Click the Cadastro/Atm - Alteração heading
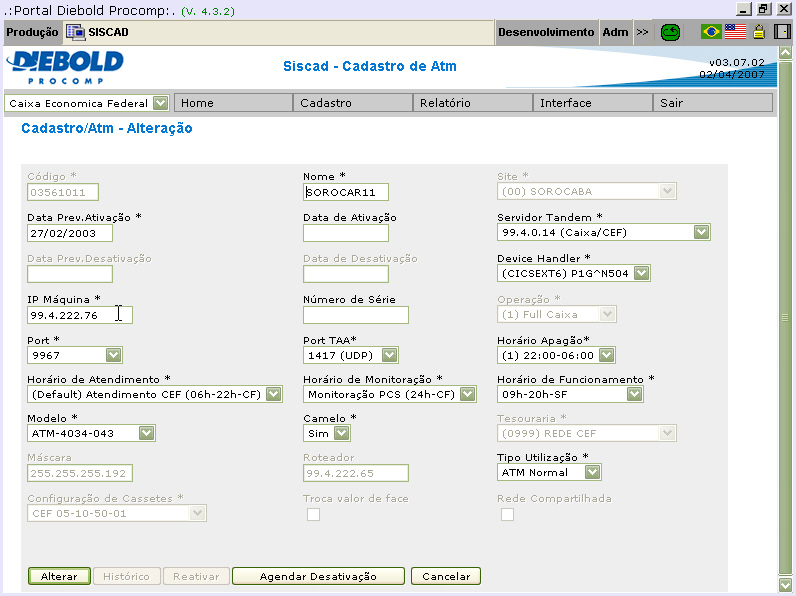 point(107,128)
